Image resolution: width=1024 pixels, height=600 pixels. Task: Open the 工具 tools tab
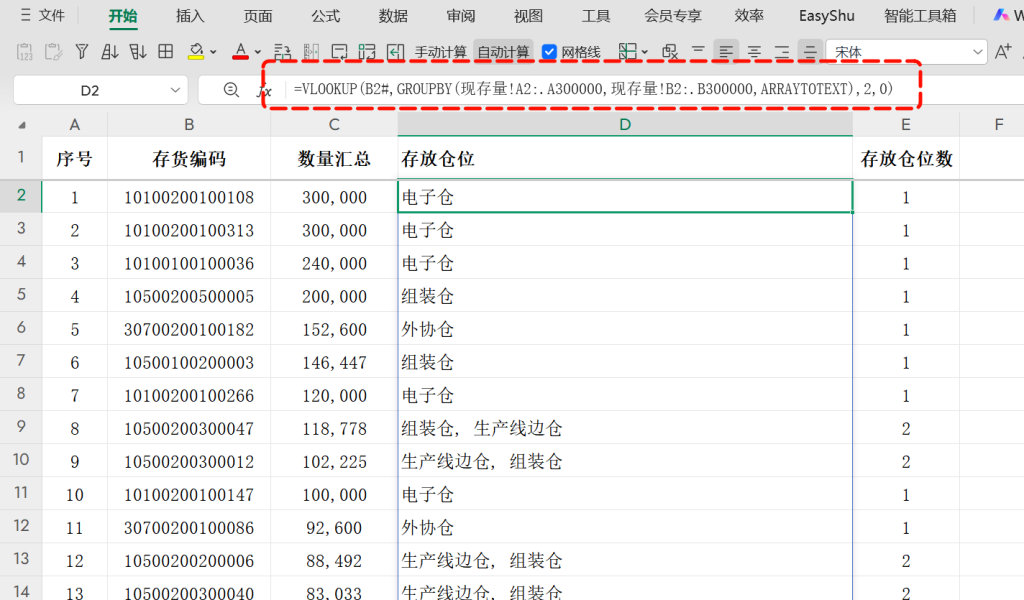pos(596,16)
